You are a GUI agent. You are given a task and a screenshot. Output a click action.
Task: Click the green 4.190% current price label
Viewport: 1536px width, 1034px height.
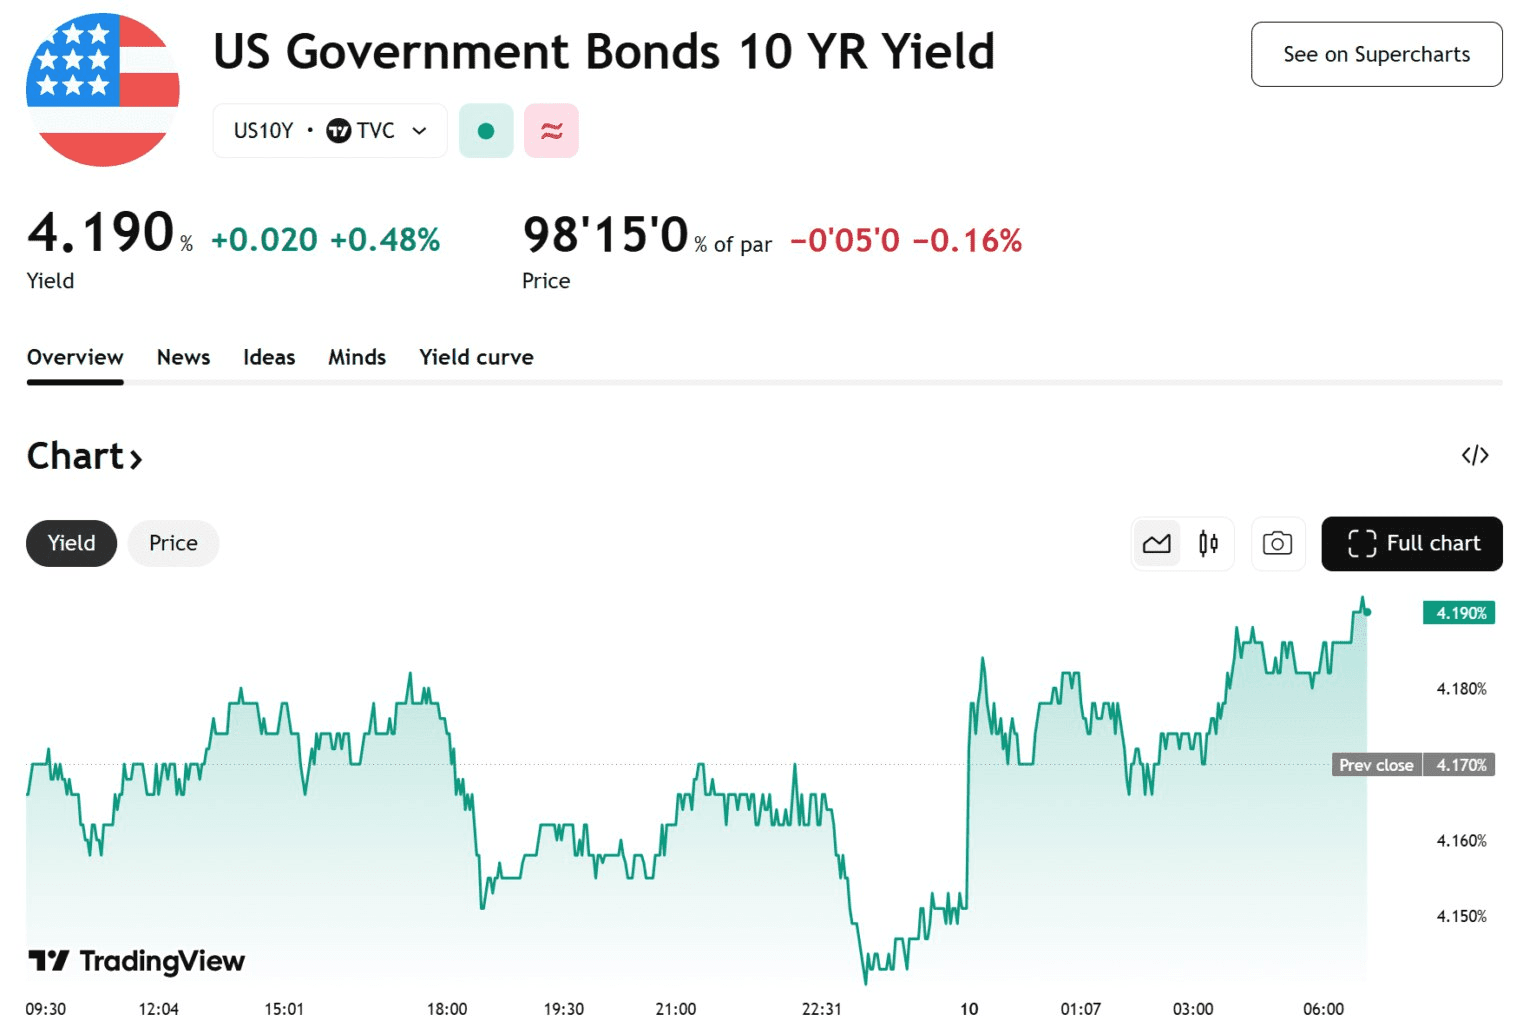[1458, 613]
